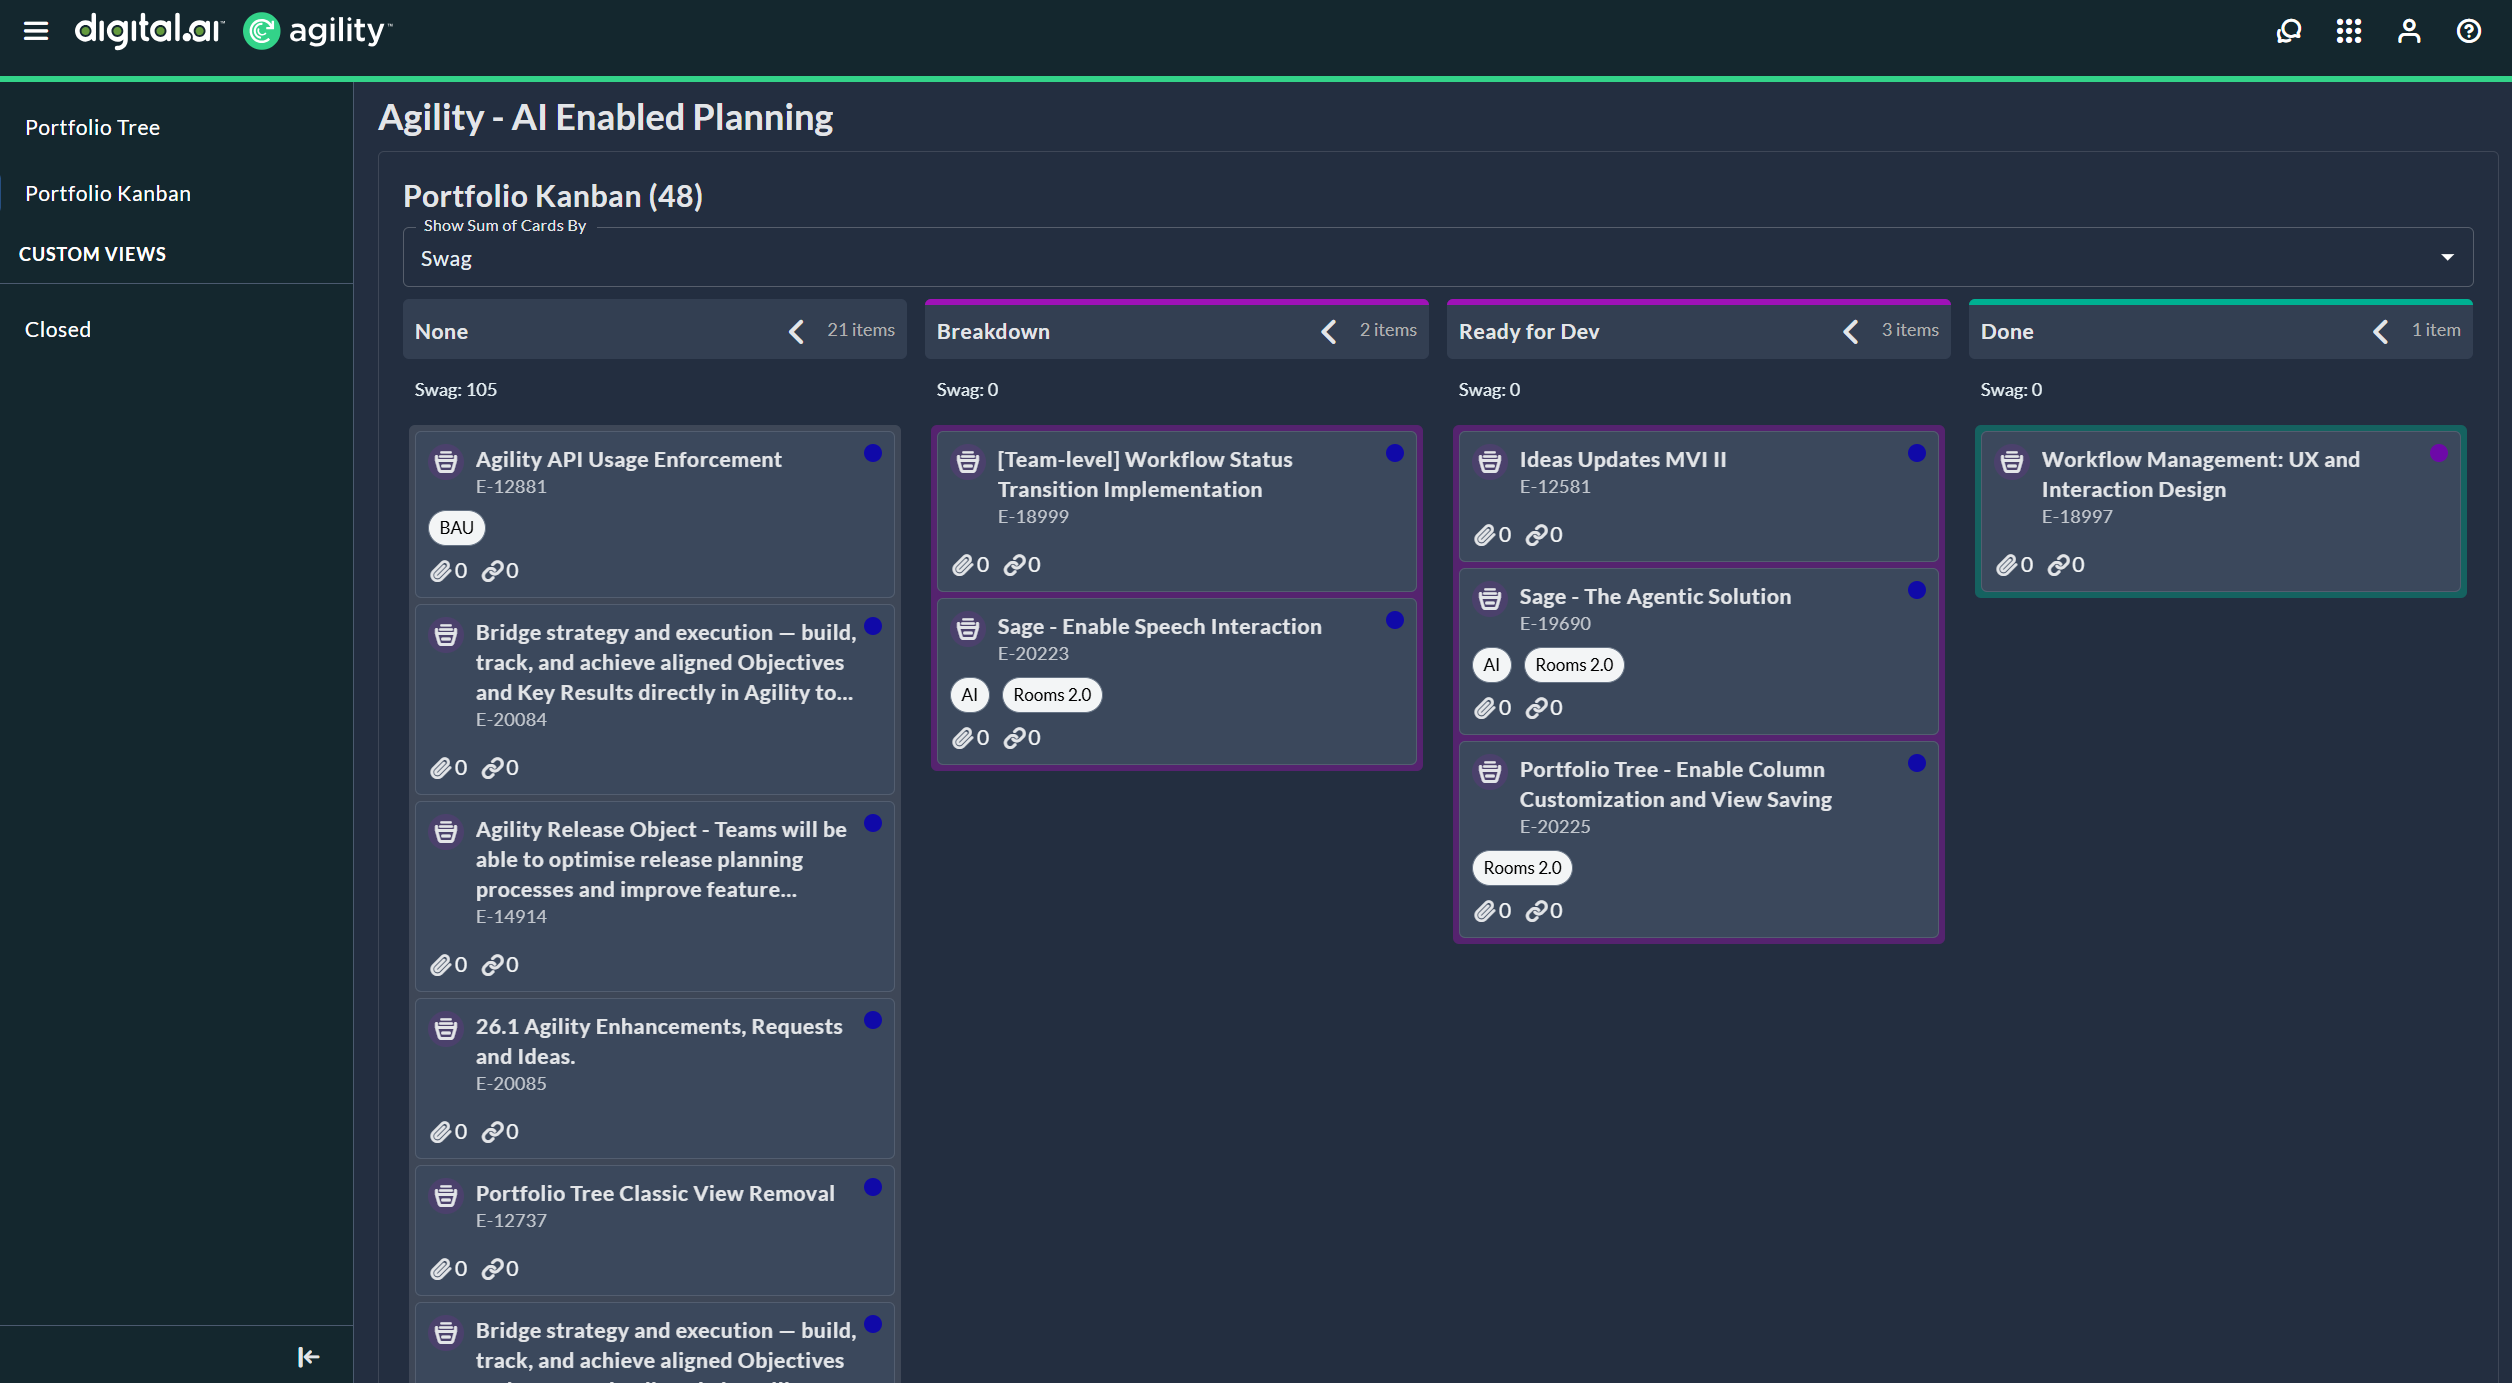Collapse the Ready for Dev column chevron

[1851, 331]
